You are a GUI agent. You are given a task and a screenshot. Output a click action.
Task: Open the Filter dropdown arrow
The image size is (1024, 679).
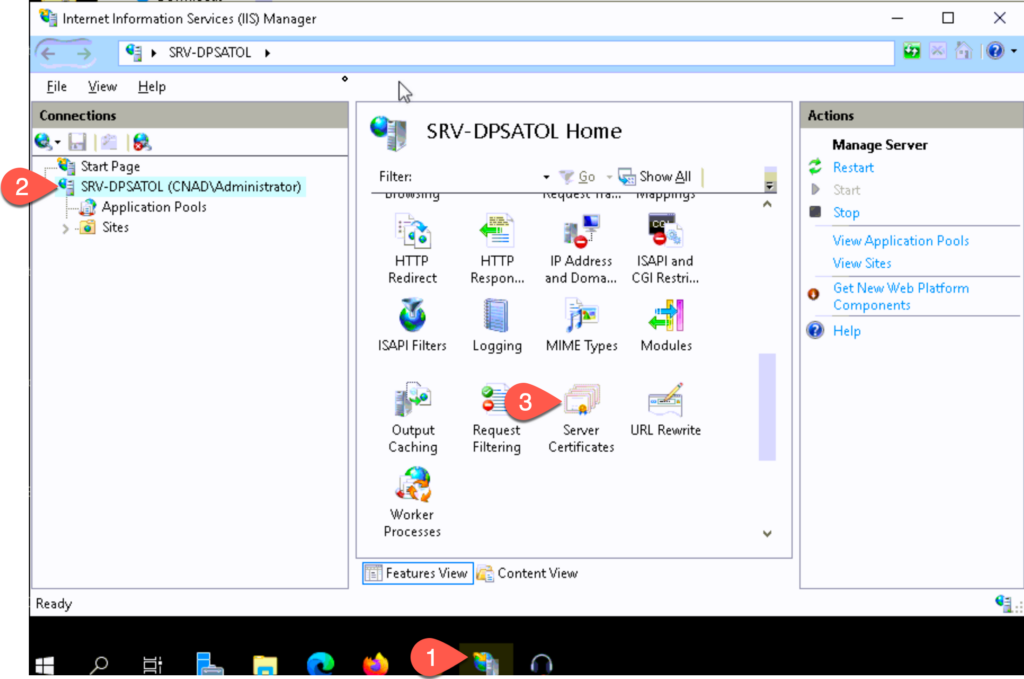(546, 177)
